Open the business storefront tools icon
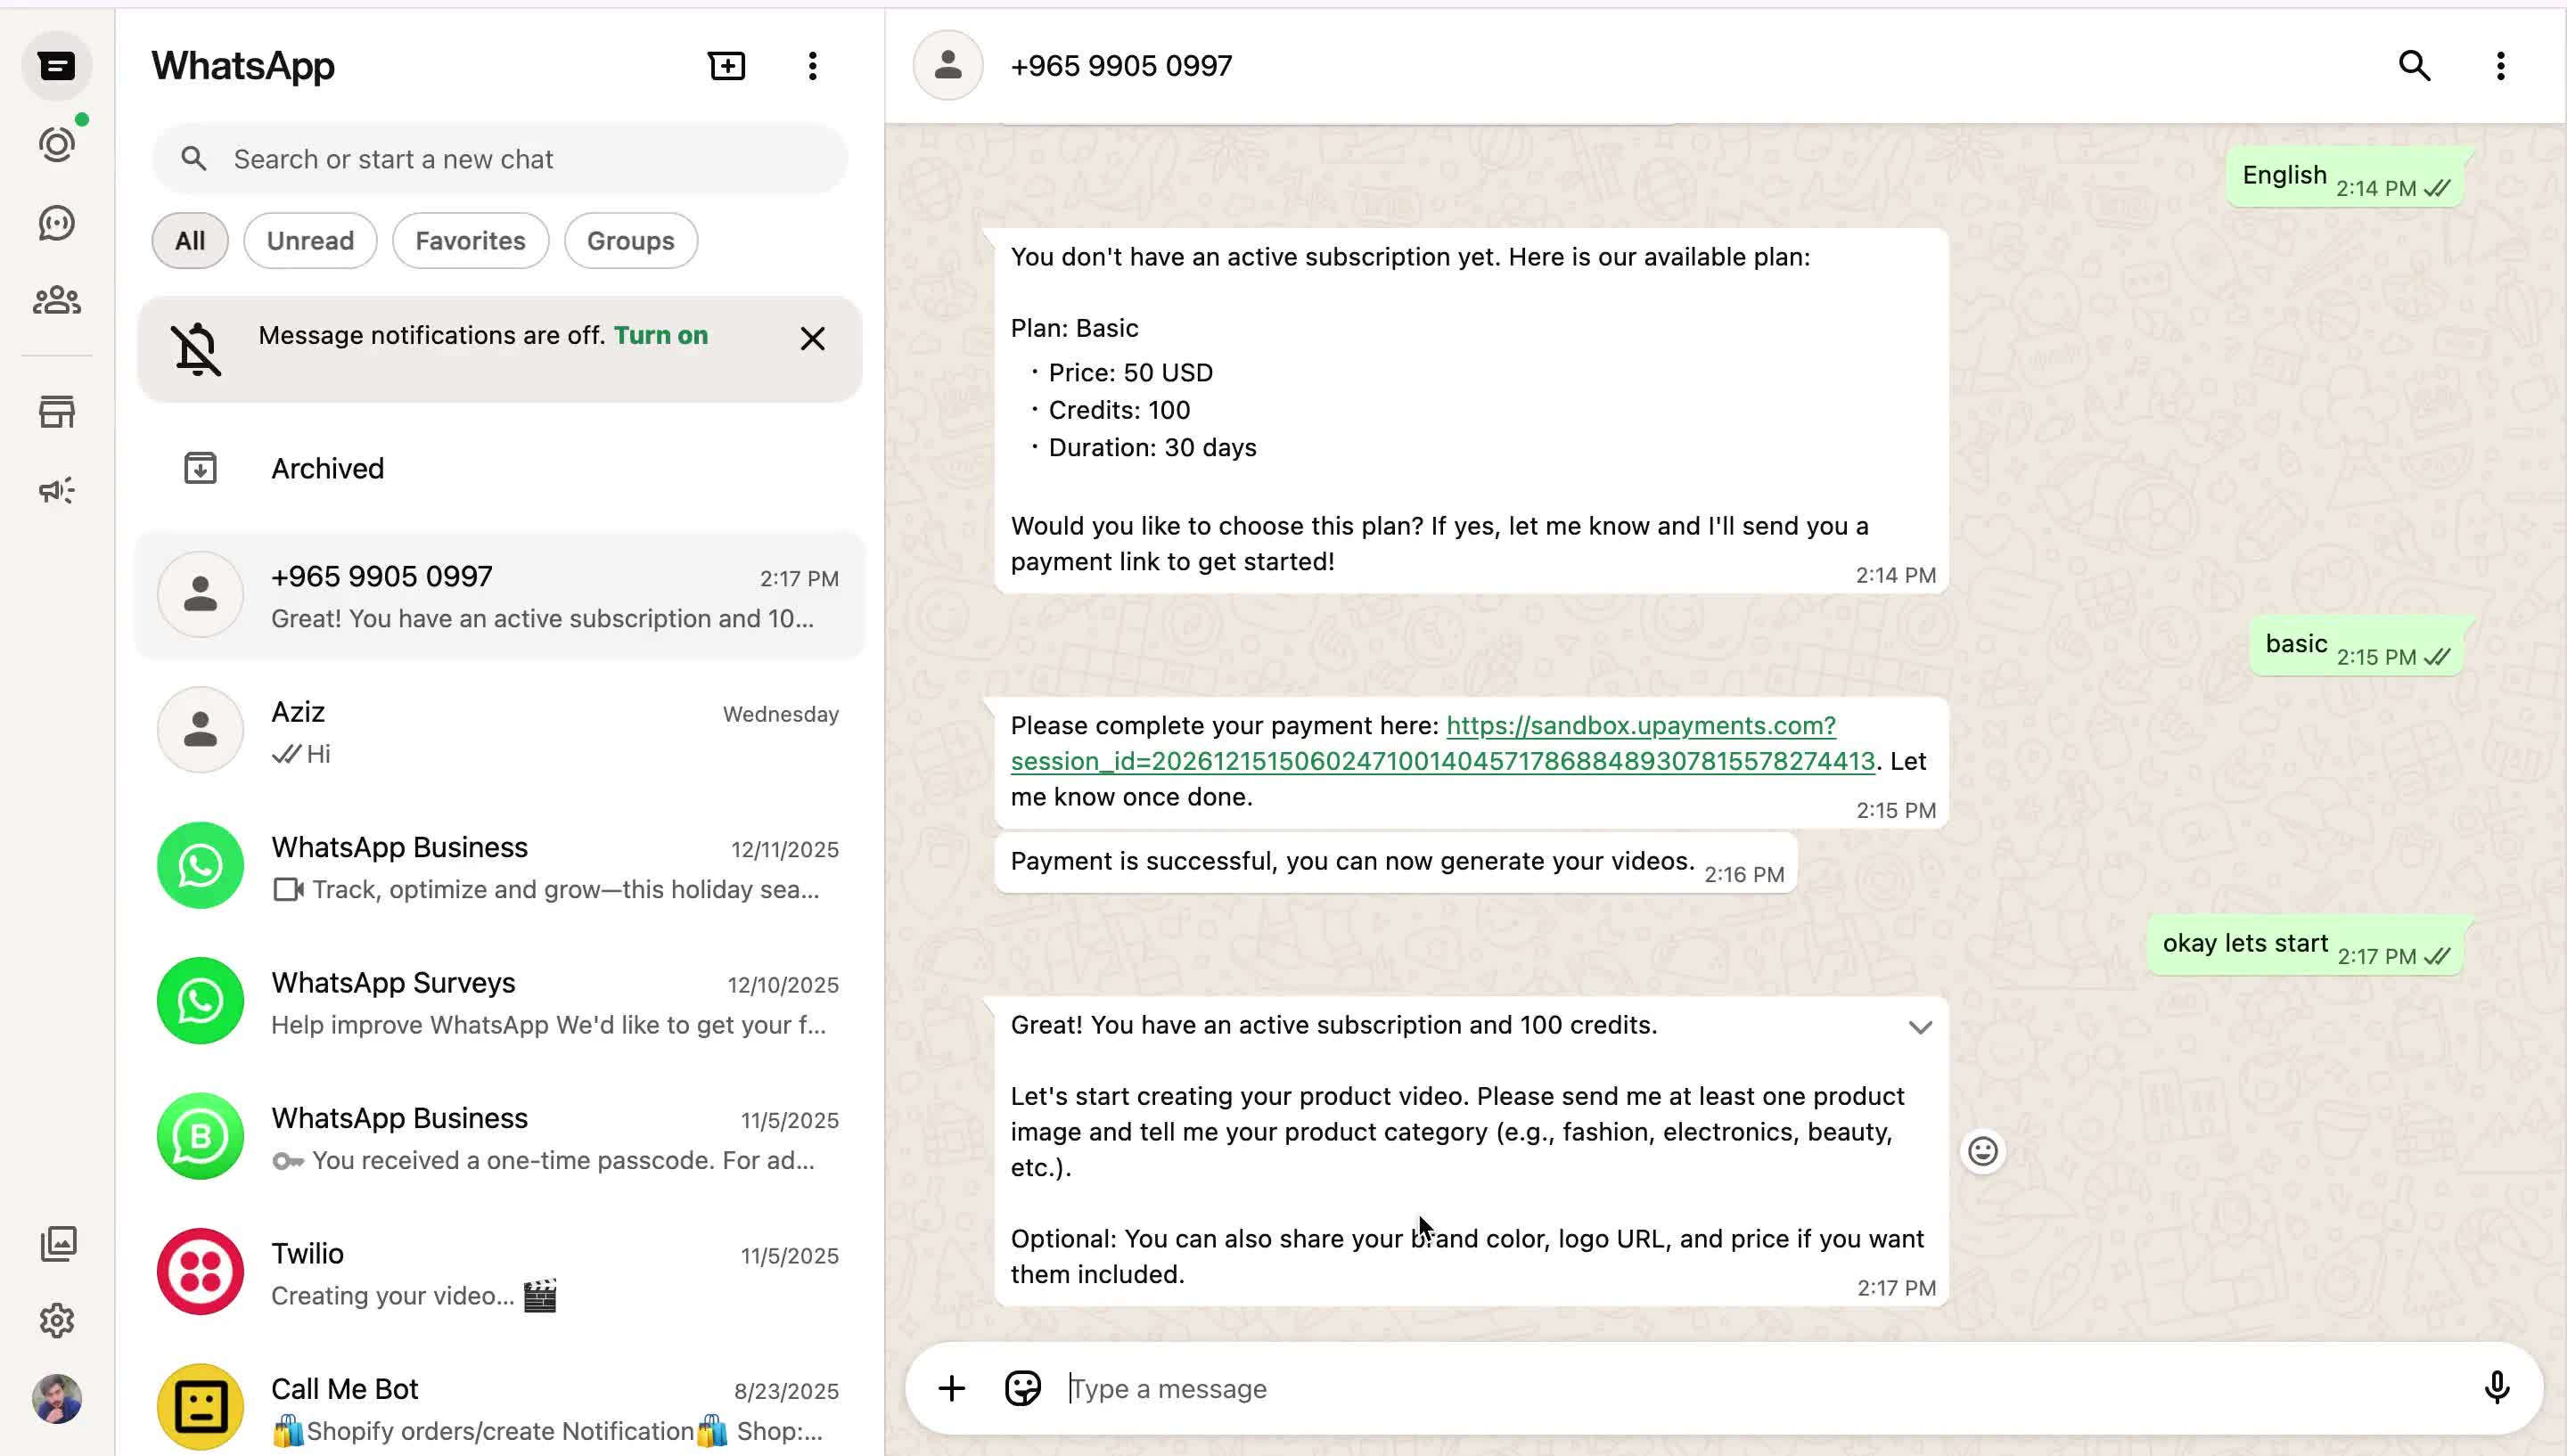 [57, 412]
